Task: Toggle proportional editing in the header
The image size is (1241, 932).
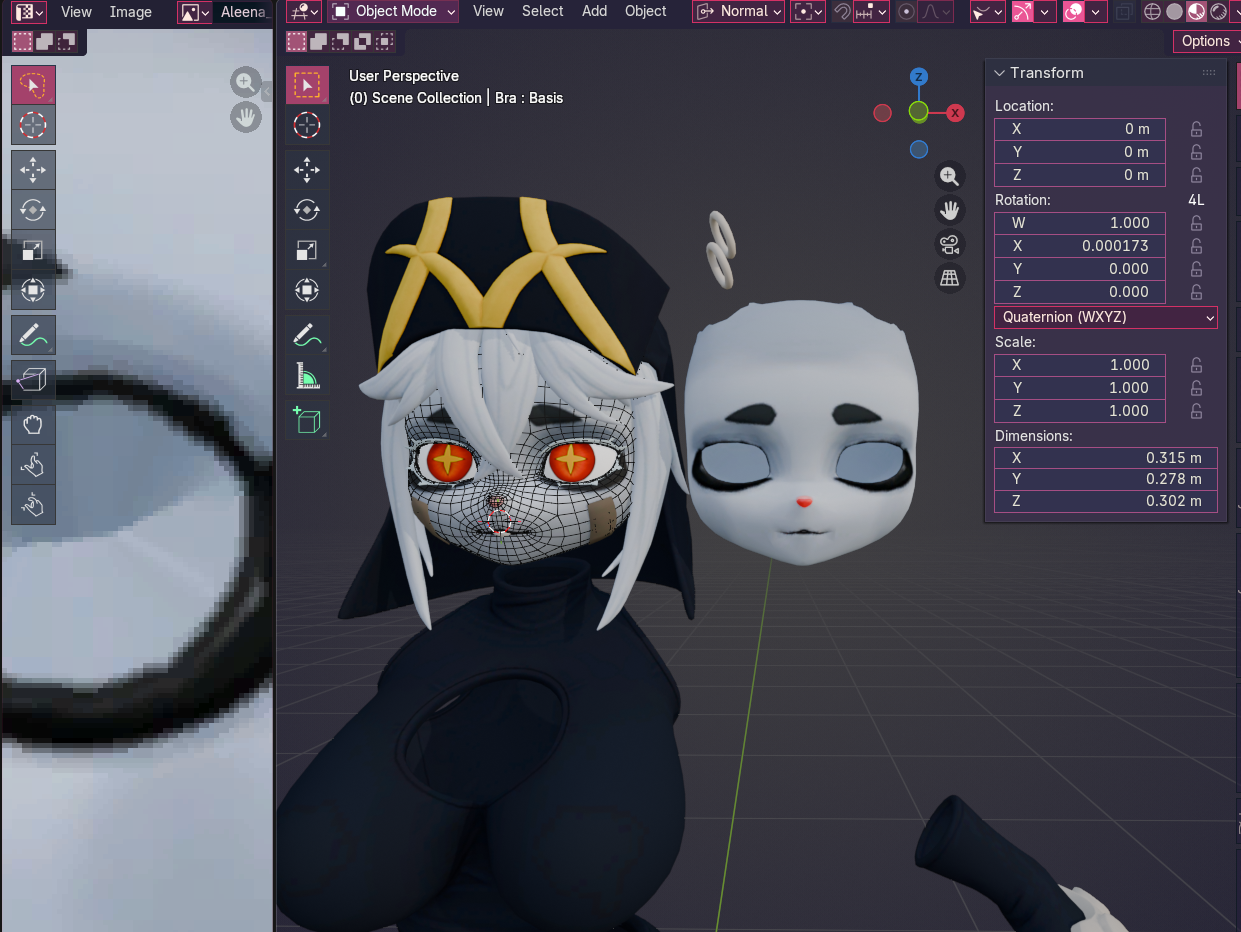Action: coord(907,12)
